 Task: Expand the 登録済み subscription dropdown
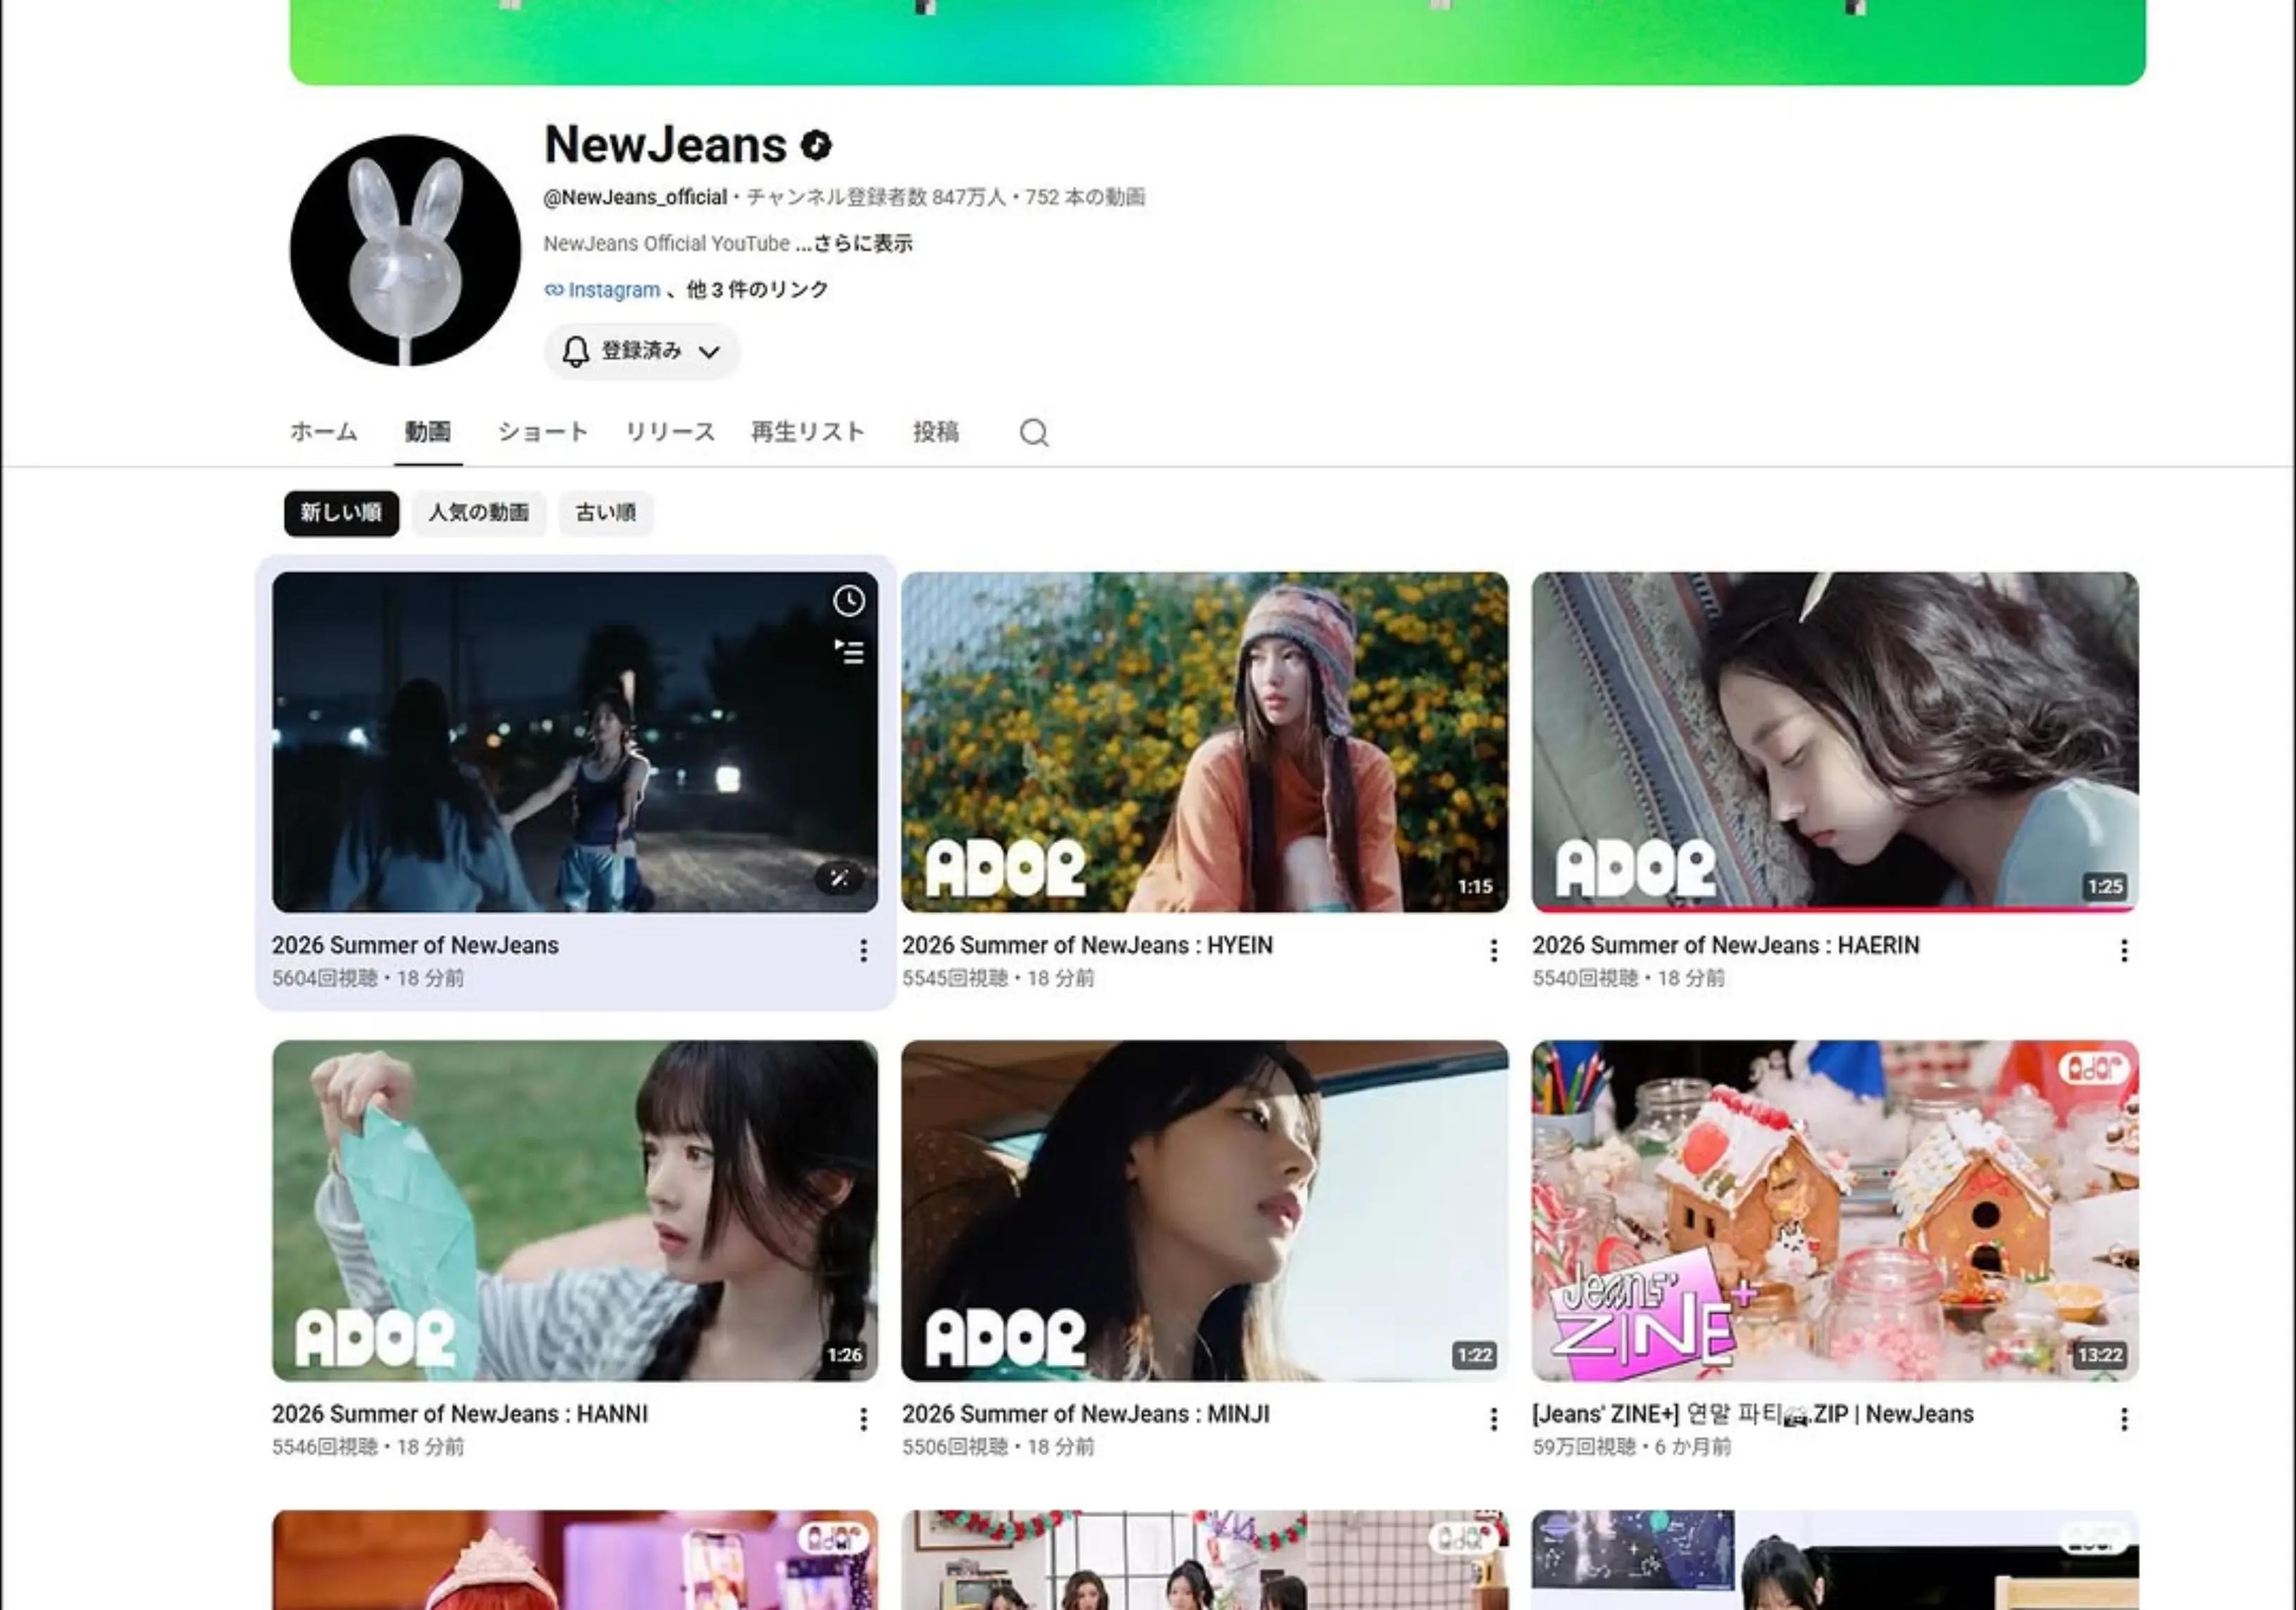[x=641, y=351]
